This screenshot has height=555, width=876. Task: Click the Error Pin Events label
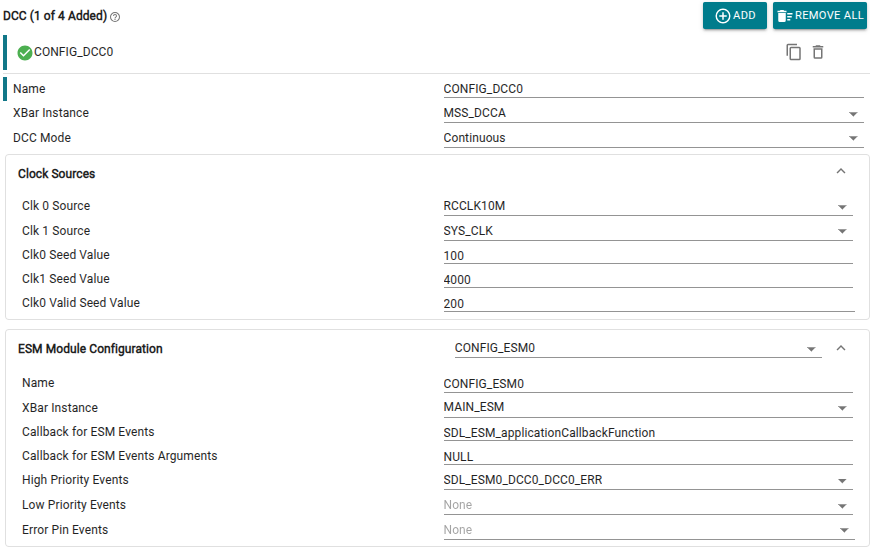65,529
